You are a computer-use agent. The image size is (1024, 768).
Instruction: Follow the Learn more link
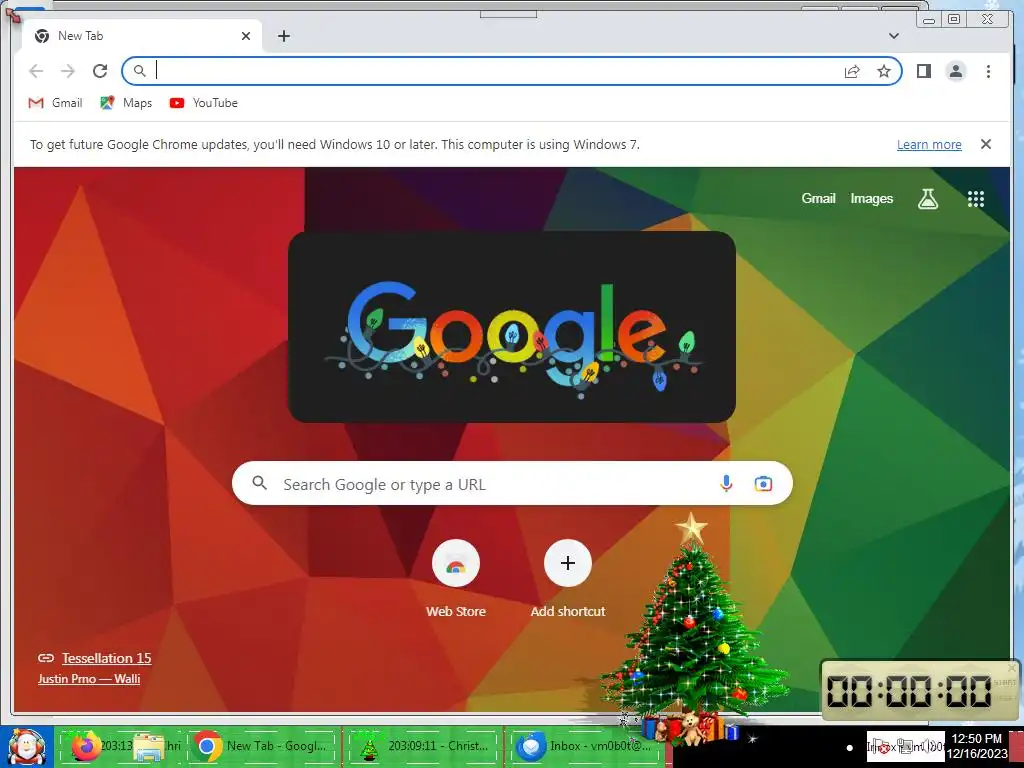click(x=929, y=144)
